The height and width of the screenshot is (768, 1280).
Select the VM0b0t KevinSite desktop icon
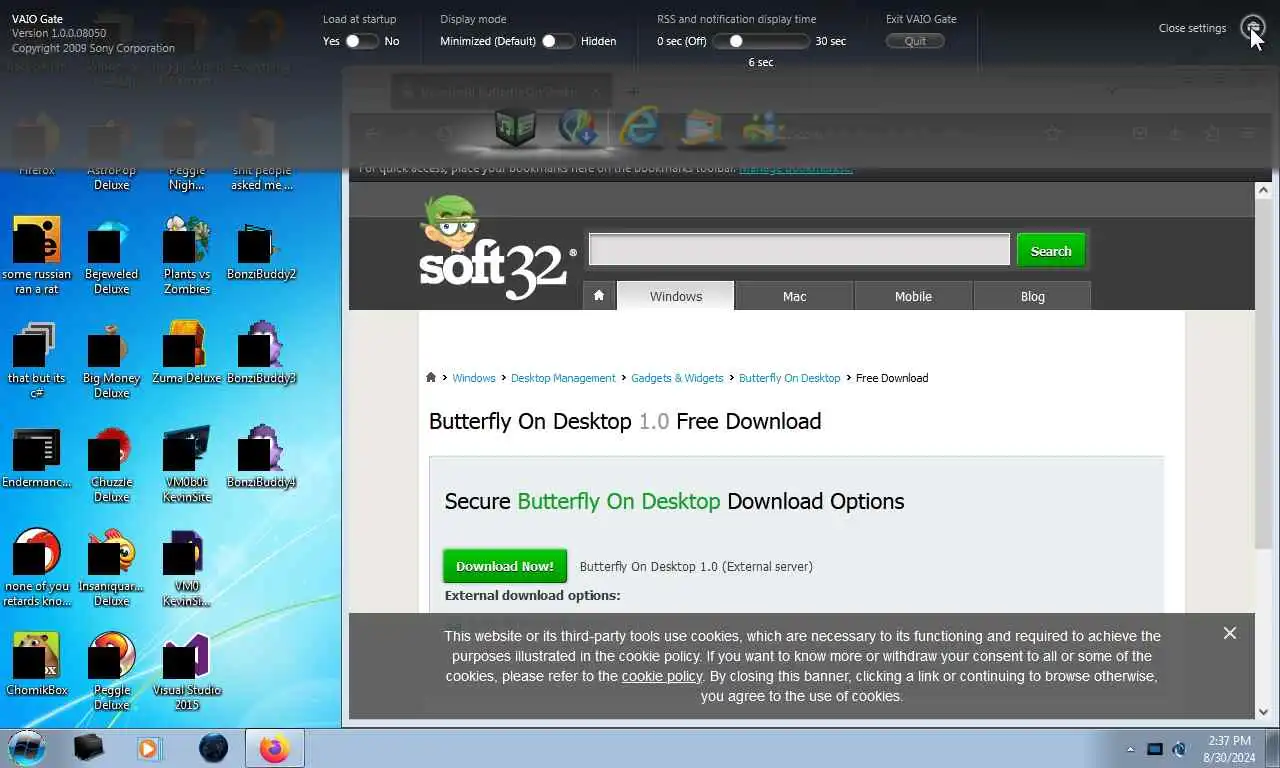click(x=187, y=463)
